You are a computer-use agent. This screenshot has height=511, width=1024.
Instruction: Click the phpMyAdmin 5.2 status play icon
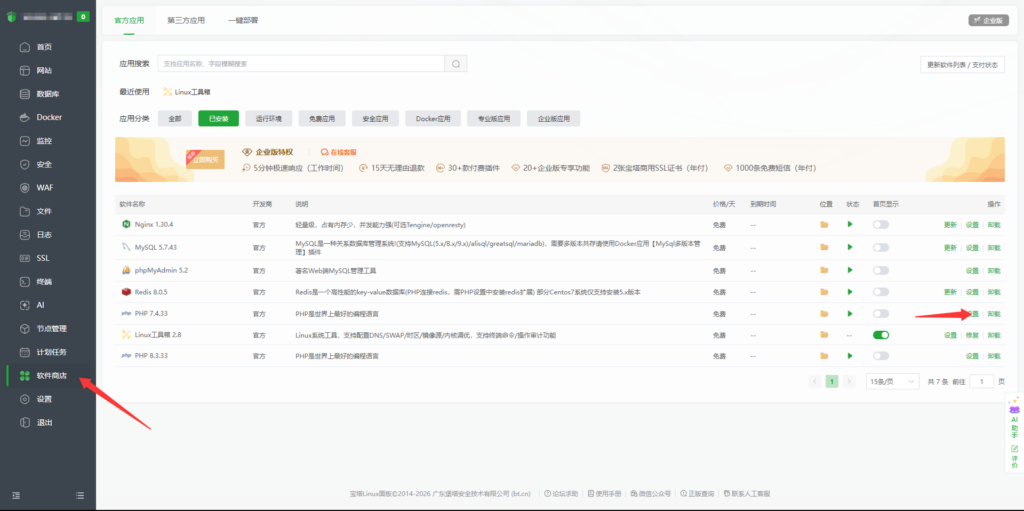click(x=850, y=270)
